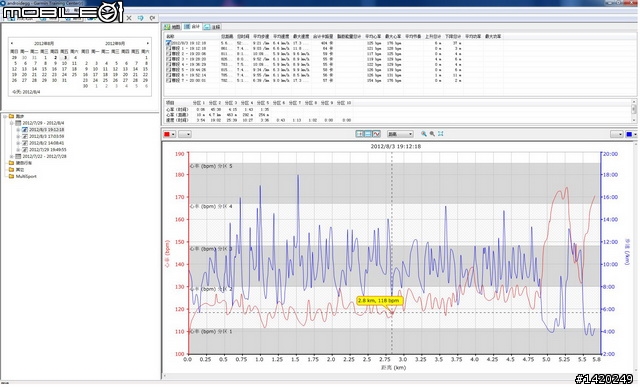640x387 pixels.
Task: Click the MultiSport folder icon
Action: pos(11,176)
